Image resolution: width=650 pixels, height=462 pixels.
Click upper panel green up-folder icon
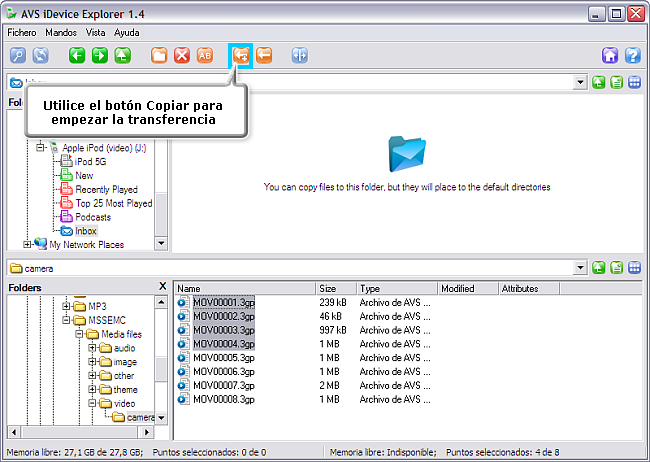coord(599,83)
